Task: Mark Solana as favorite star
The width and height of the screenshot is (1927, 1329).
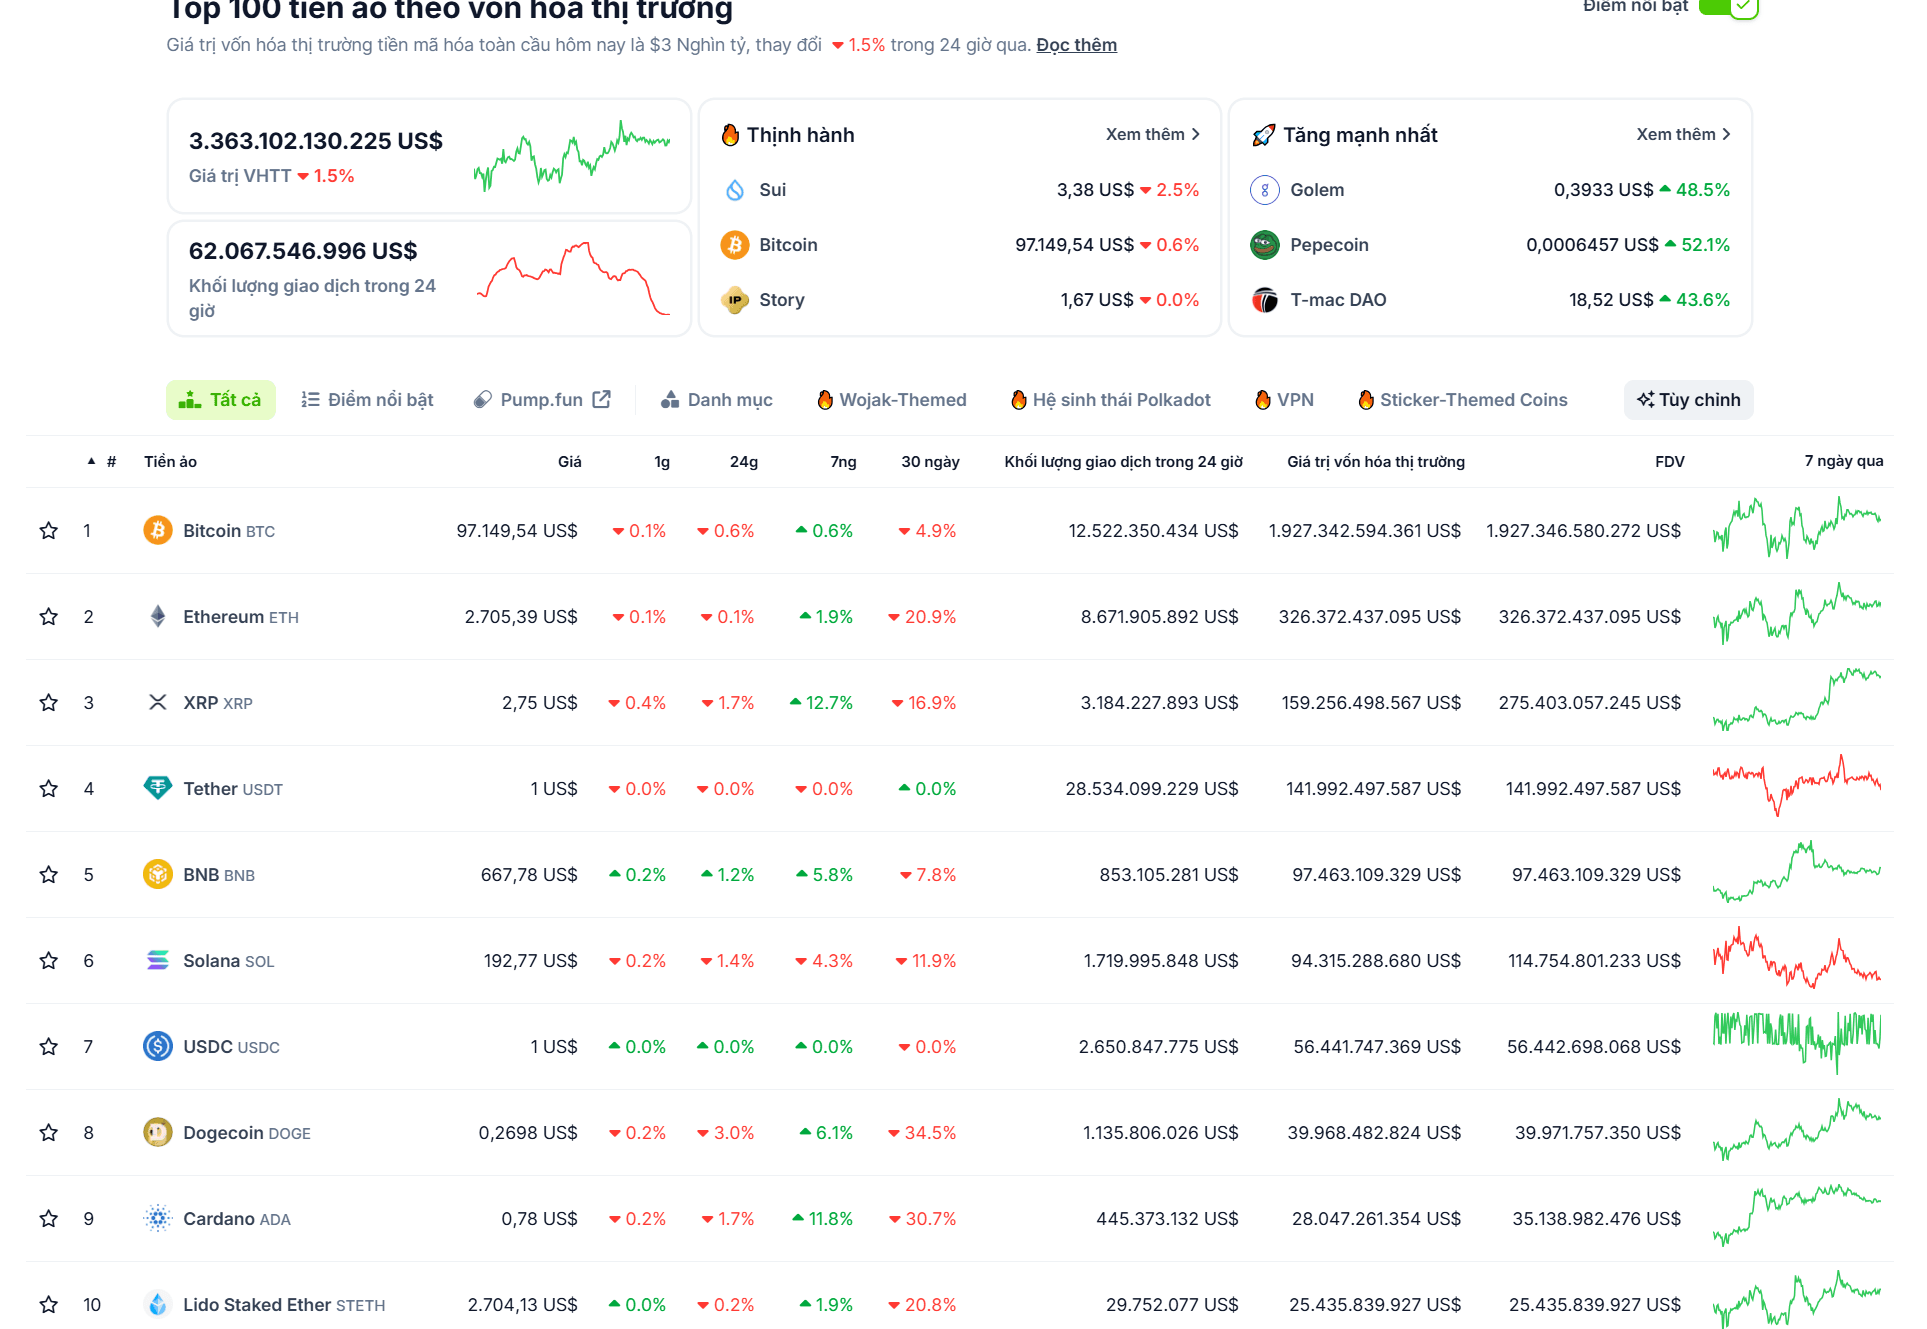Action: click(48, 961)
